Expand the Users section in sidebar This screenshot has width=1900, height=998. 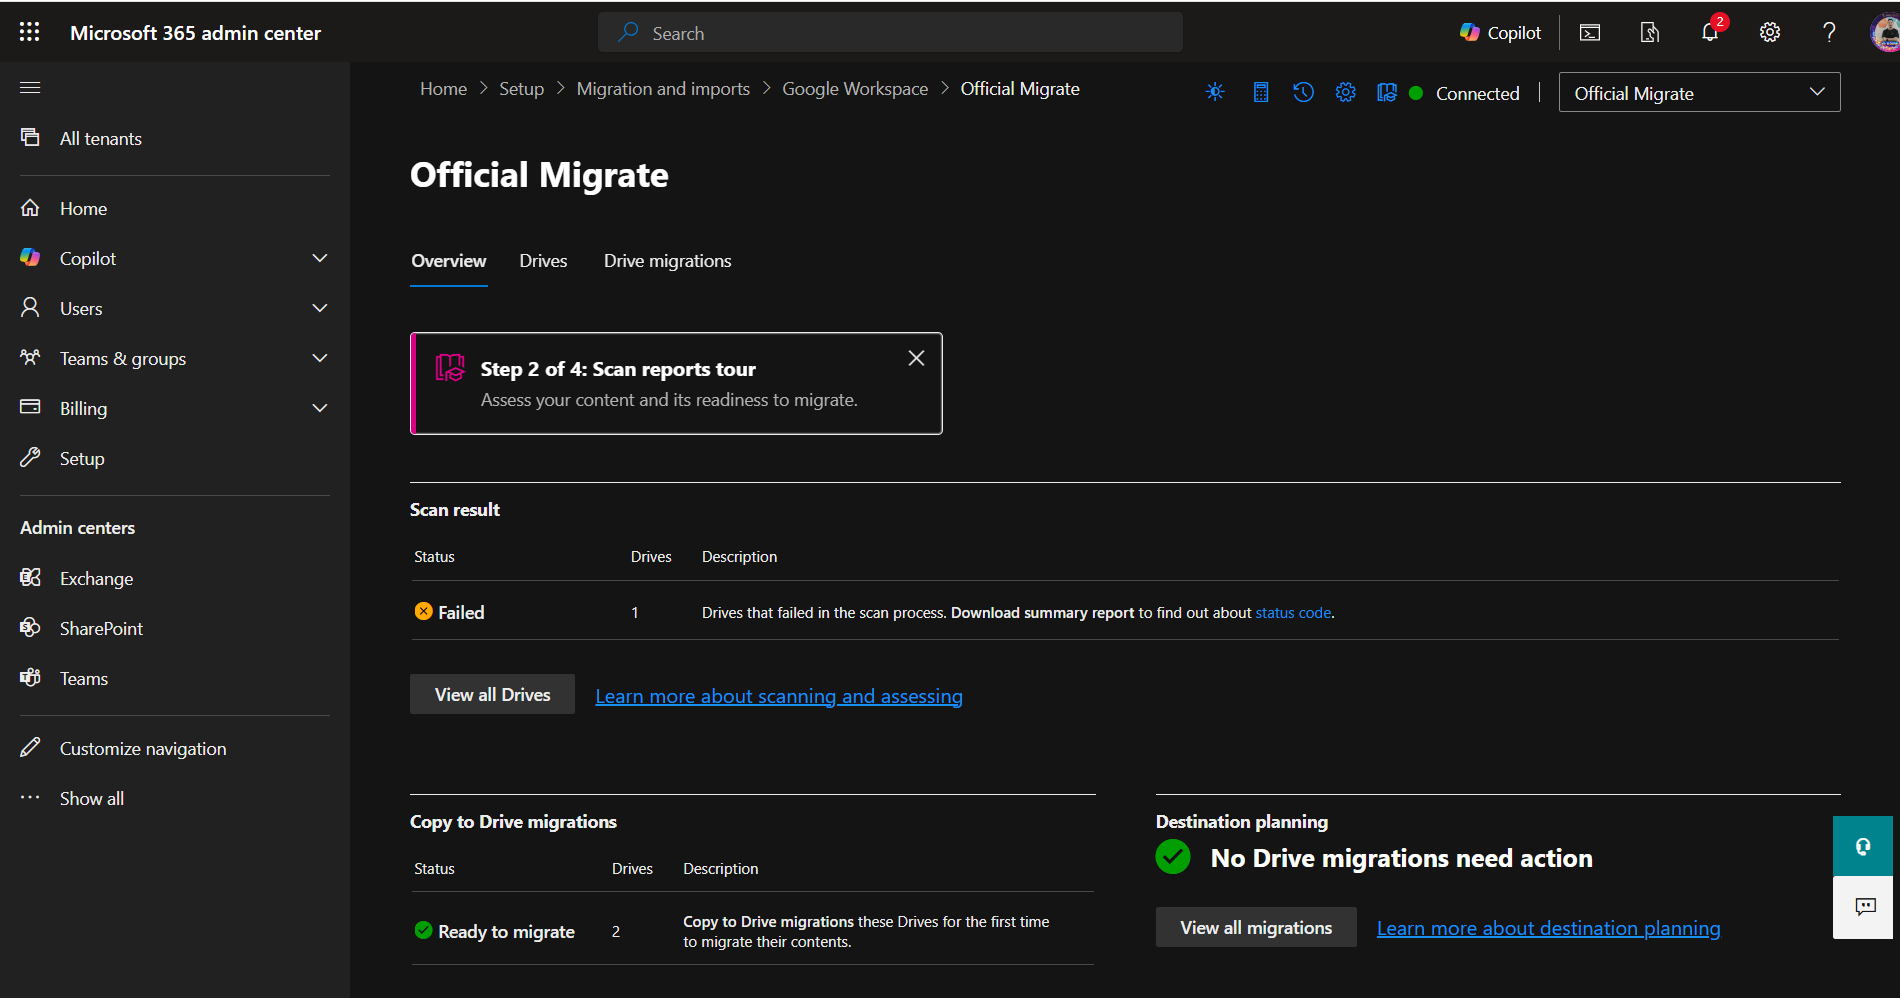coord(319,308)
